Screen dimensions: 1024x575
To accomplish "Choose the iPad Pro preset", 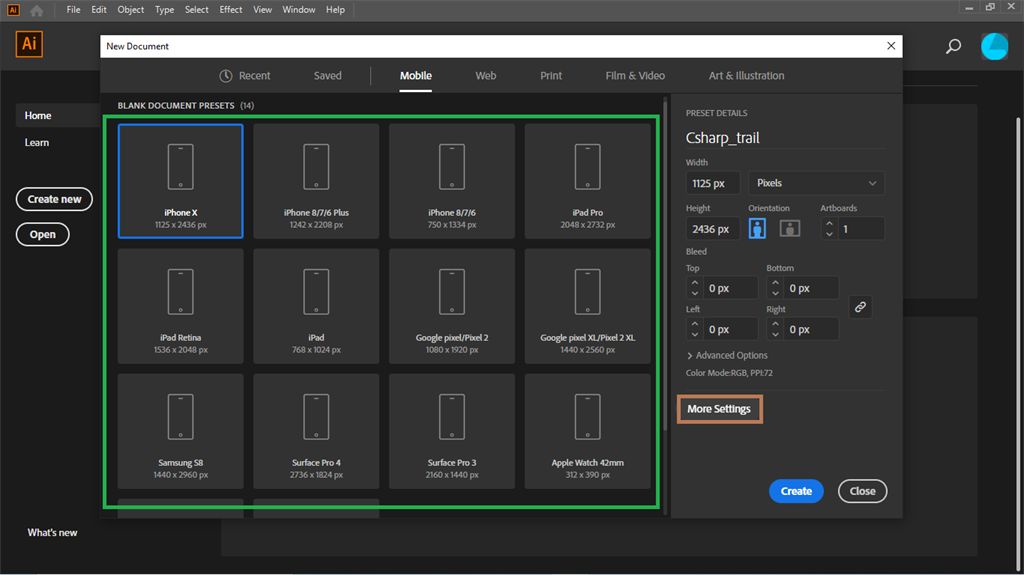I will pos(588,181).
